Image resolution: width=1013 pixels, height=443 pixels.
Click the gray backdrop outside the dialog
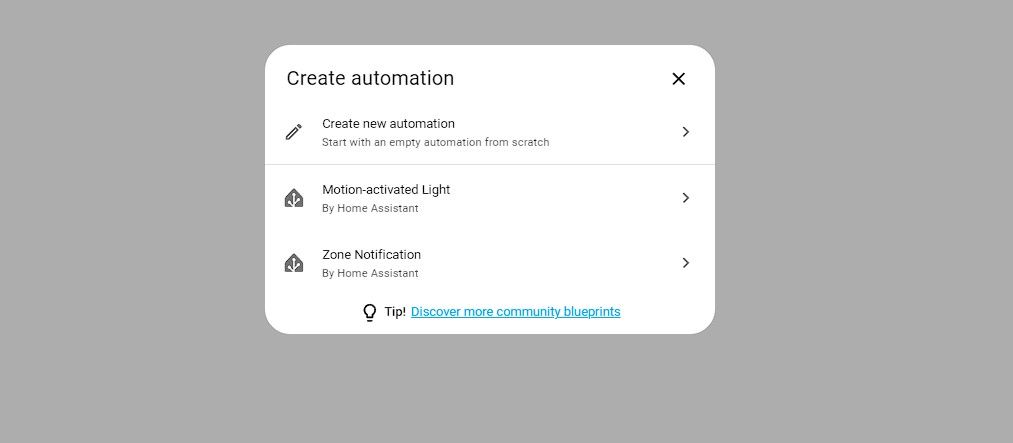click(x=130, y=220)
